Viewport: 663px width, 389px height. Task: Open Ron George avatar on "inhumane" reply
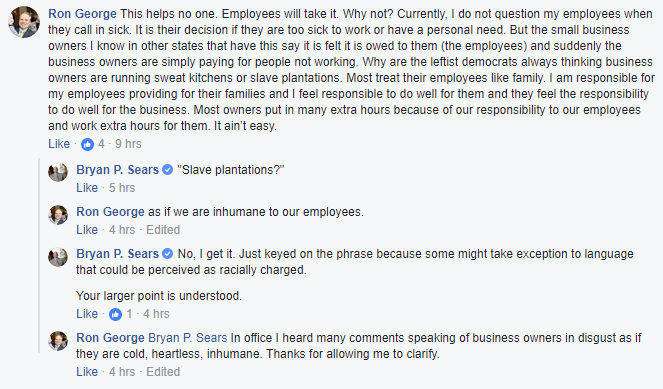(58, 214)
